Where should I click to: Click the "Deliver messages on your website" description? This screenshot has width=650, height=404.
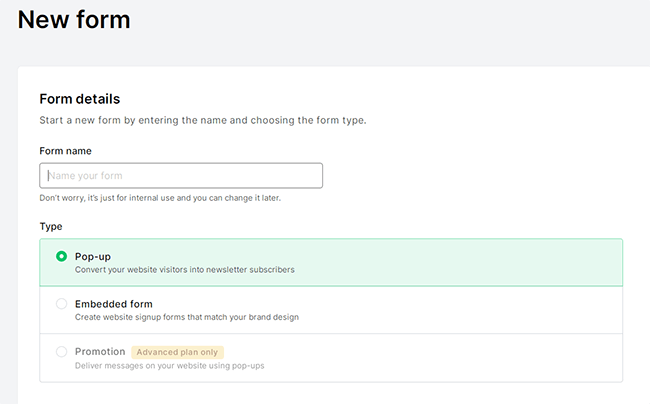169,366
